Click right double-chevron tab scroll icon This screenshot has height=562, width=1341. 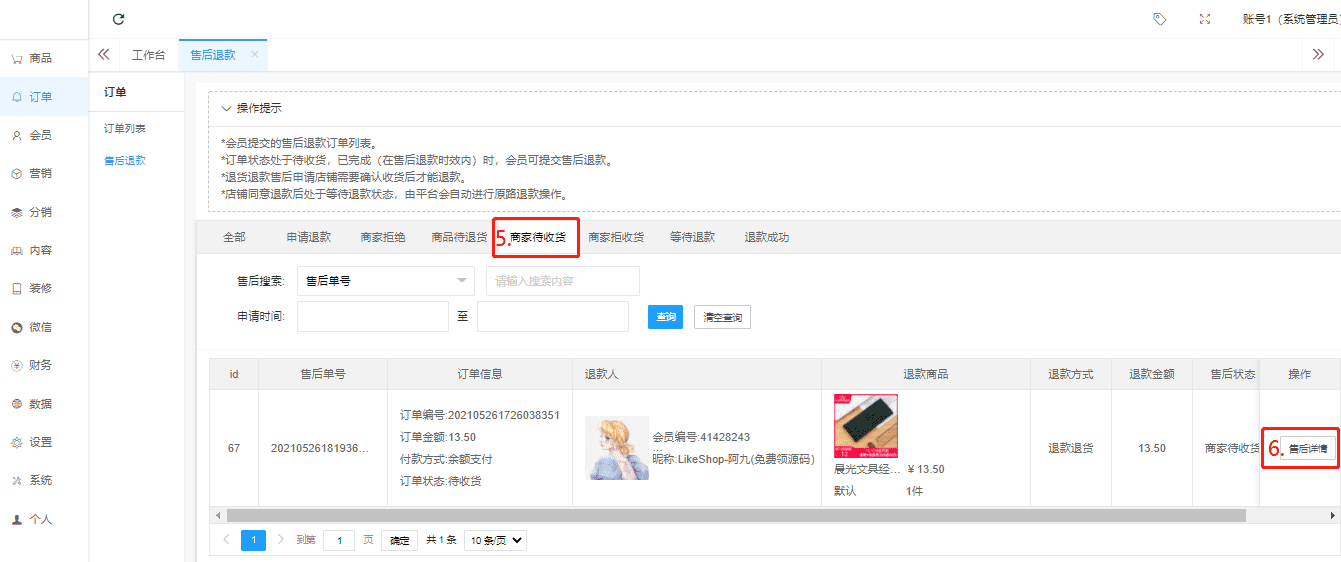(x=1318, y=55)
